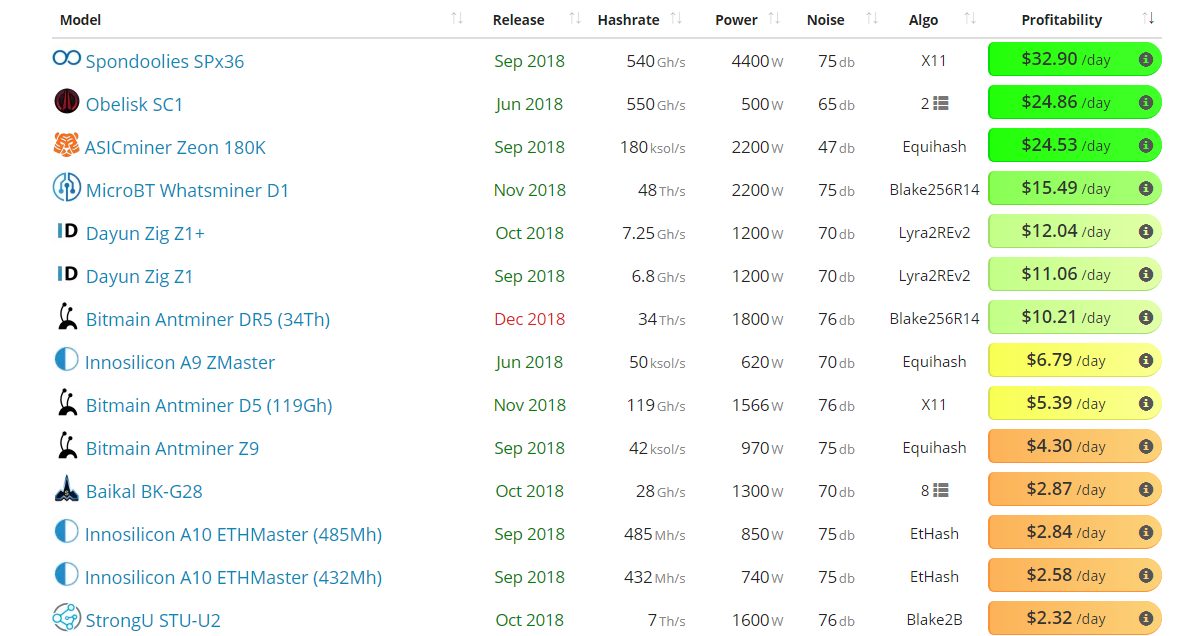
Task: Open ASICminer Zeon 180K link
Action: [175, 147]
